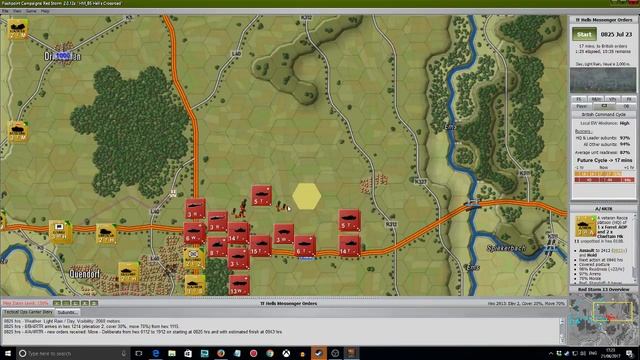This screenshot has width=640, height=360.
Task: Click the red command cycle timeline bar
Action: 604,180
